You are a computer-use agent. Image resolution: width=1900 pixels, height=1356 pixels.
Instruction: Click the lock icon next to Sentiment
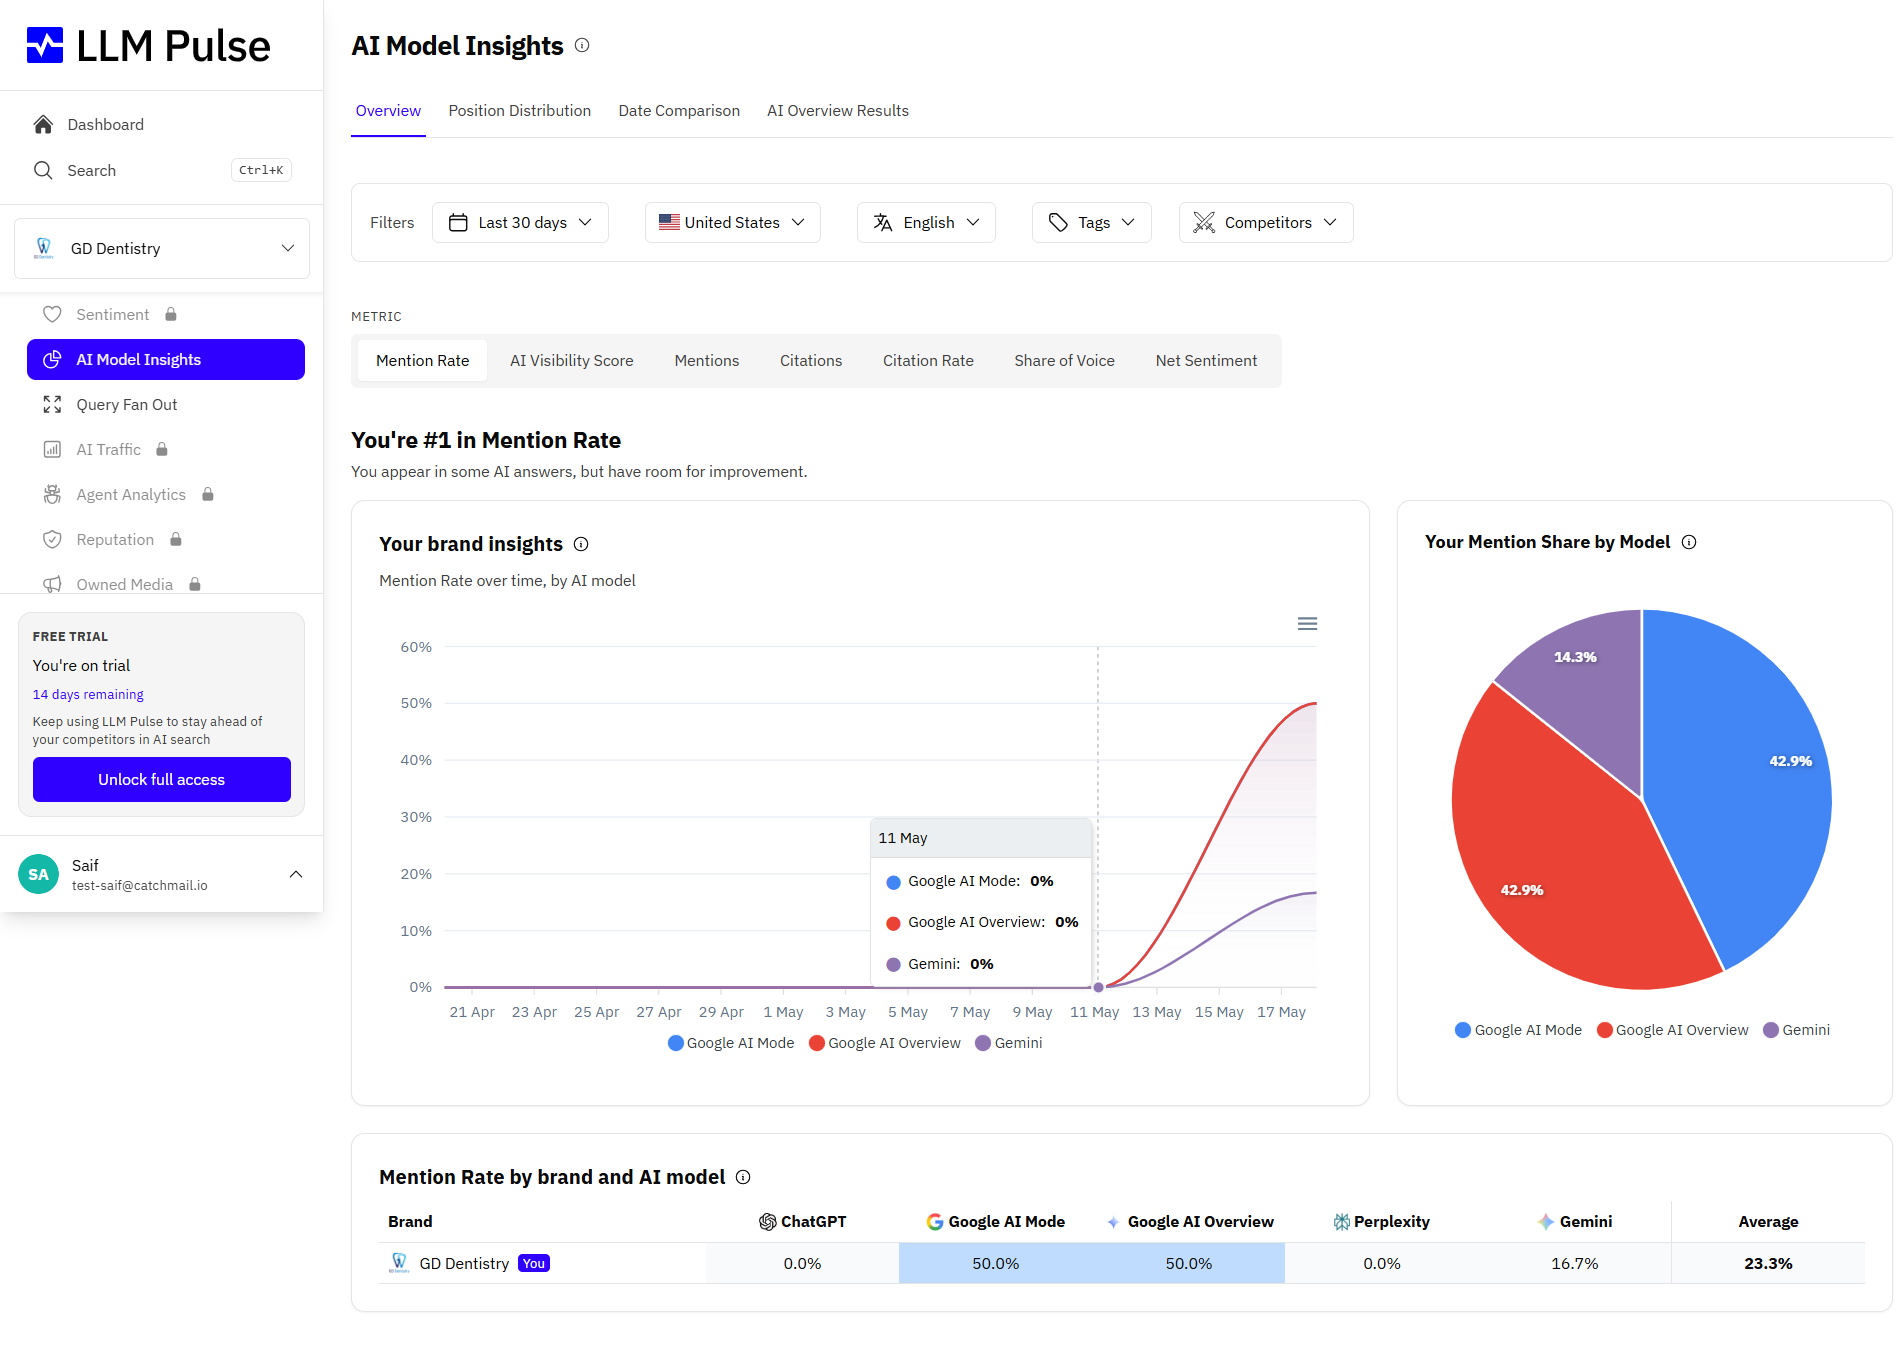click(x=171, y=314)
